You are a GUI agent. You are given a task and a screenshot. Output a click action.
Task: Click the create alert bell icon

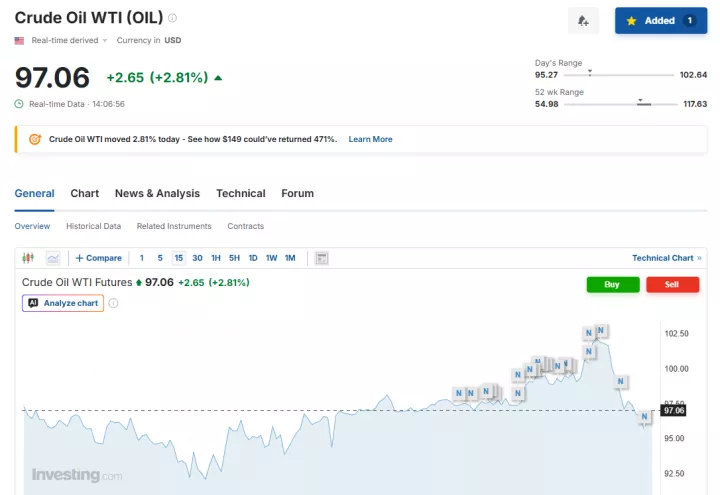click(x=584, y=21)
